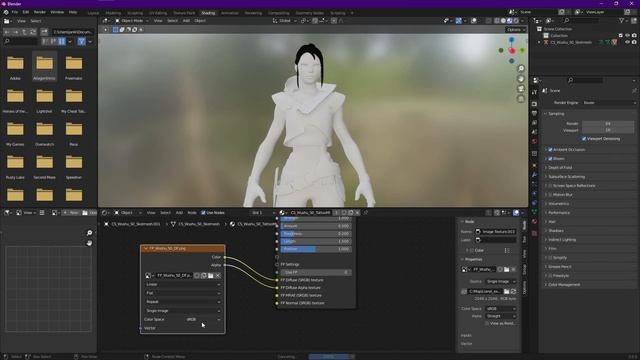
Task: Open the File menu
Action: click(x=15, y=13)
